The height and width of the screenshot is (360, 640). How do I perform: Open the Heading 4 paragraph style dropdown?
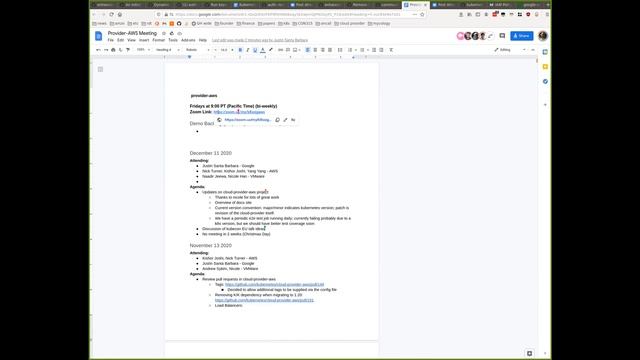(x=168, y=50)
